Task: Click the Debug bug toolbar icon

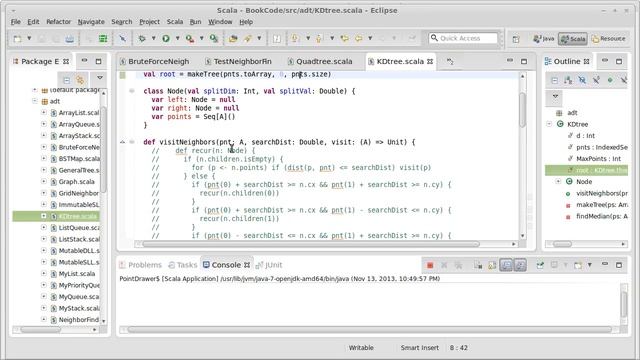Action: [142, 38]
